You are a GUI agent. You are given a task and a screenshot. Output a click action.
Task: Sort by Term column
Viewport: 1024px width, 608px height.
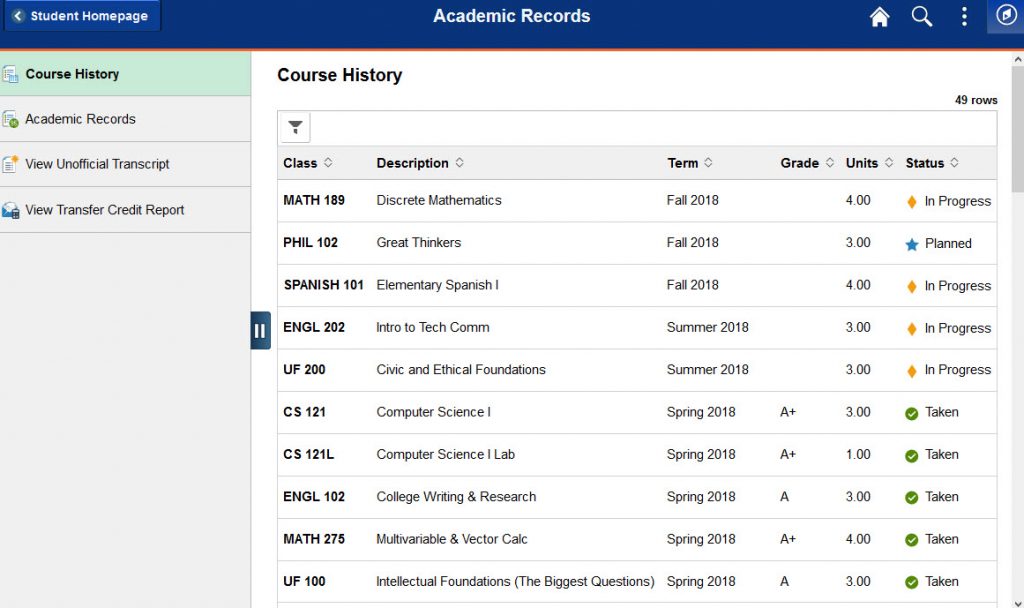690,163
